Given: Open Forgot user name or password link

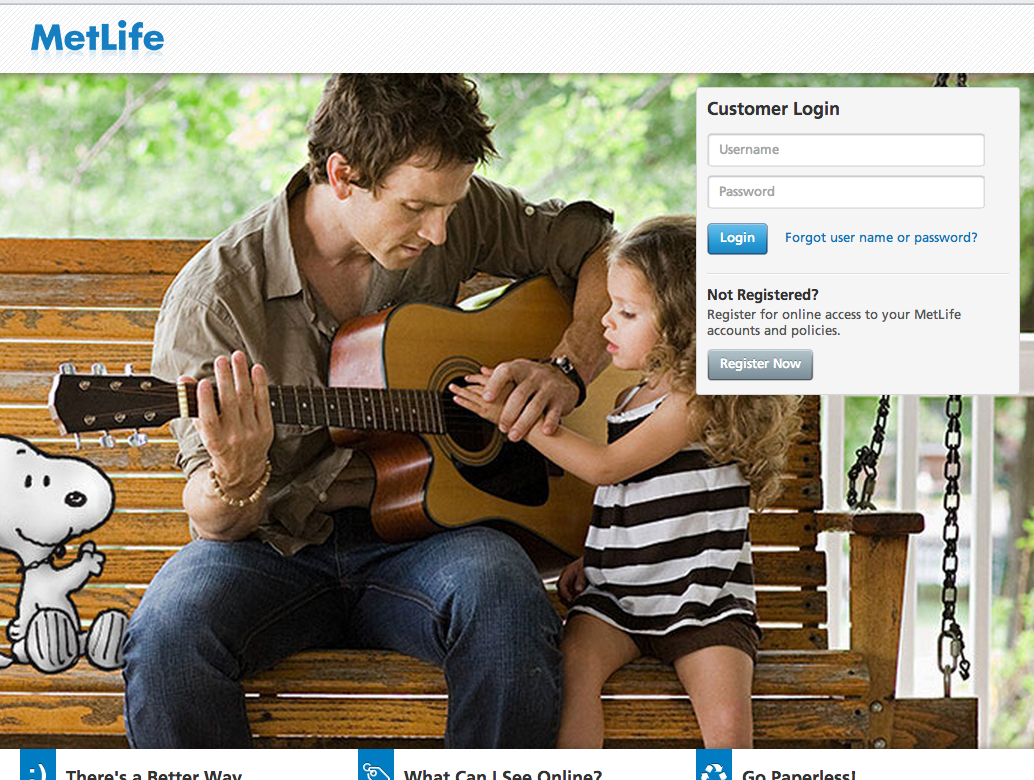Looking at the screenshot, I should click(x=881, y=237).
